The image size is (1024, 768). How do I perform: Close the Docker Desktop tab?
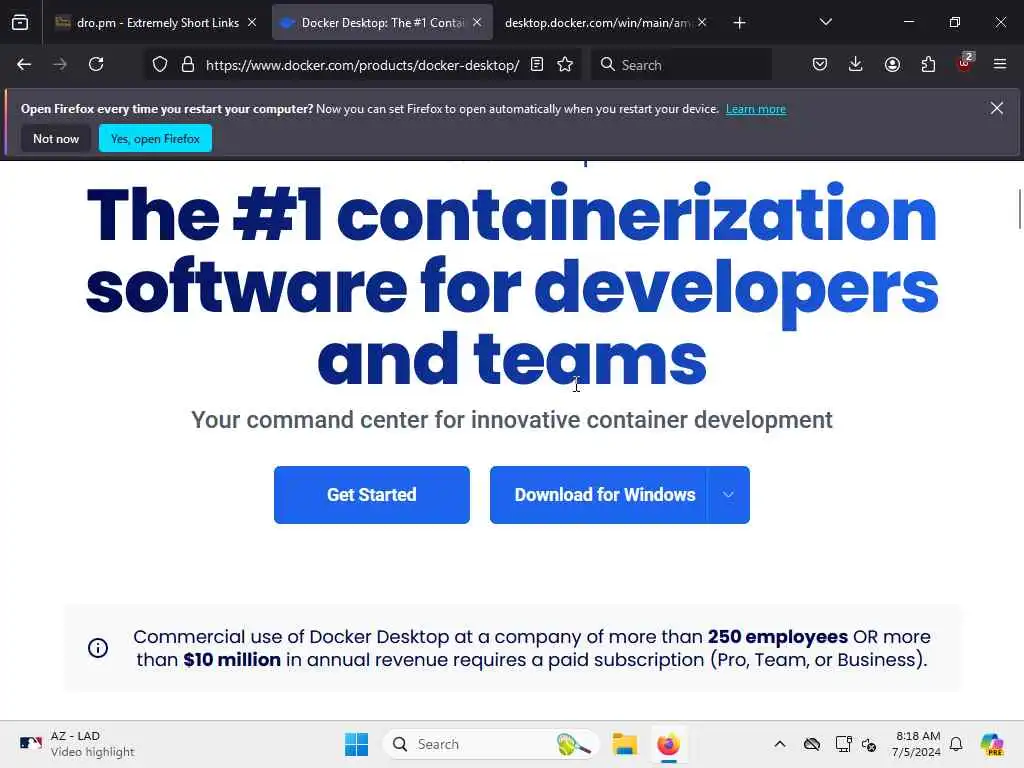pyautogui.click(x=477, y=23)
